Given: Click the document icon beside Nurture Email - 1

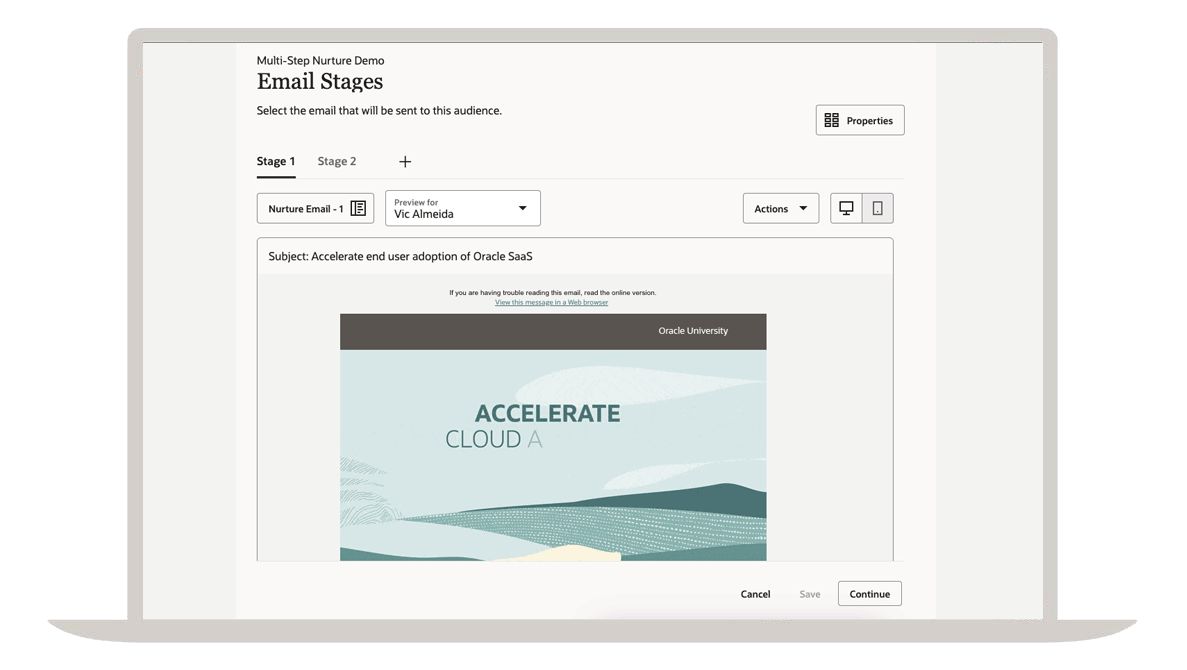Looking at the screenshot, I should pos(358,208).
